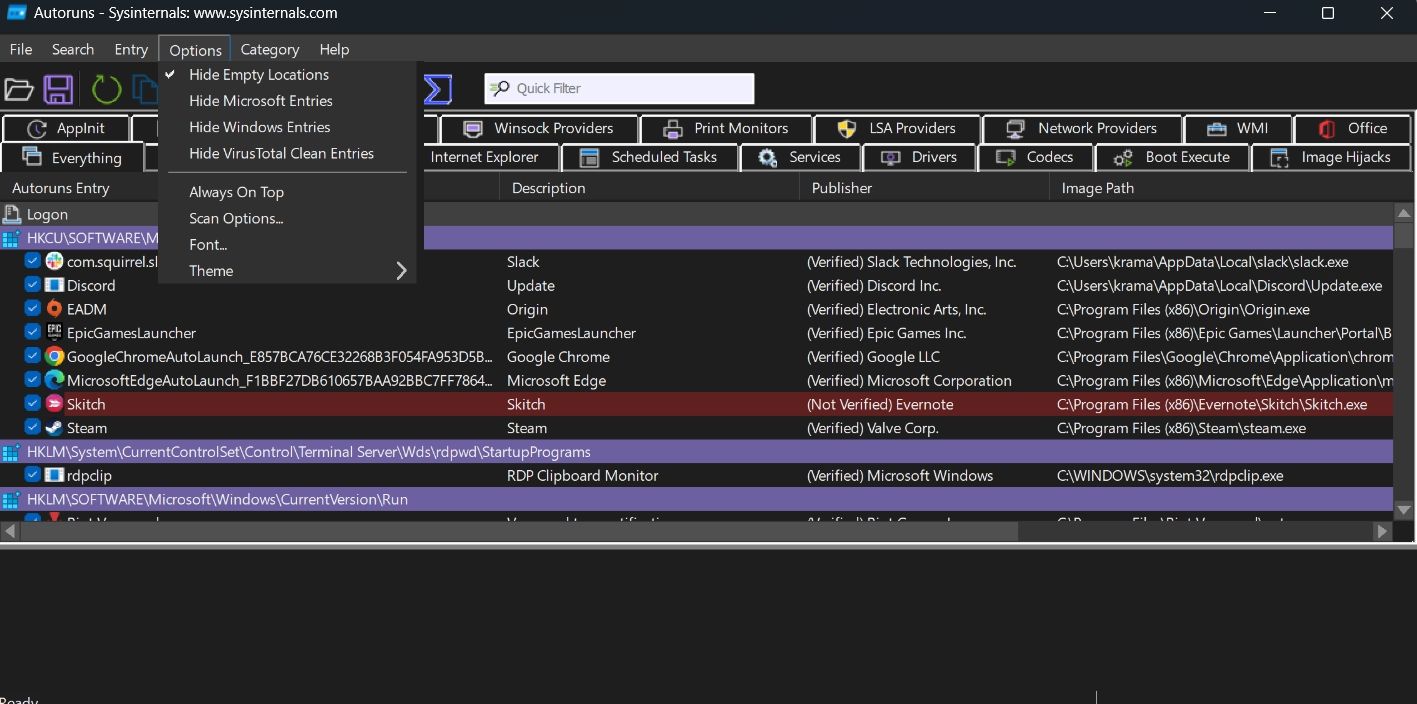This screenshot has width=1417, height=704.
Task: Click the EpicGamesLauncher row icon
Action: point(54,333)
